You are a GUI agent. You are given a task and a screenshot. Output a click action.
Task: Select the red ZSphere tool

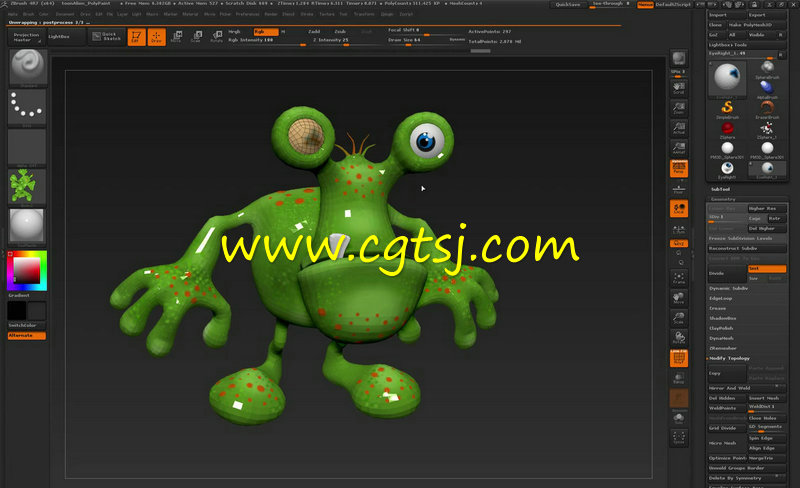pyautogui.click(x=727, y=129)
